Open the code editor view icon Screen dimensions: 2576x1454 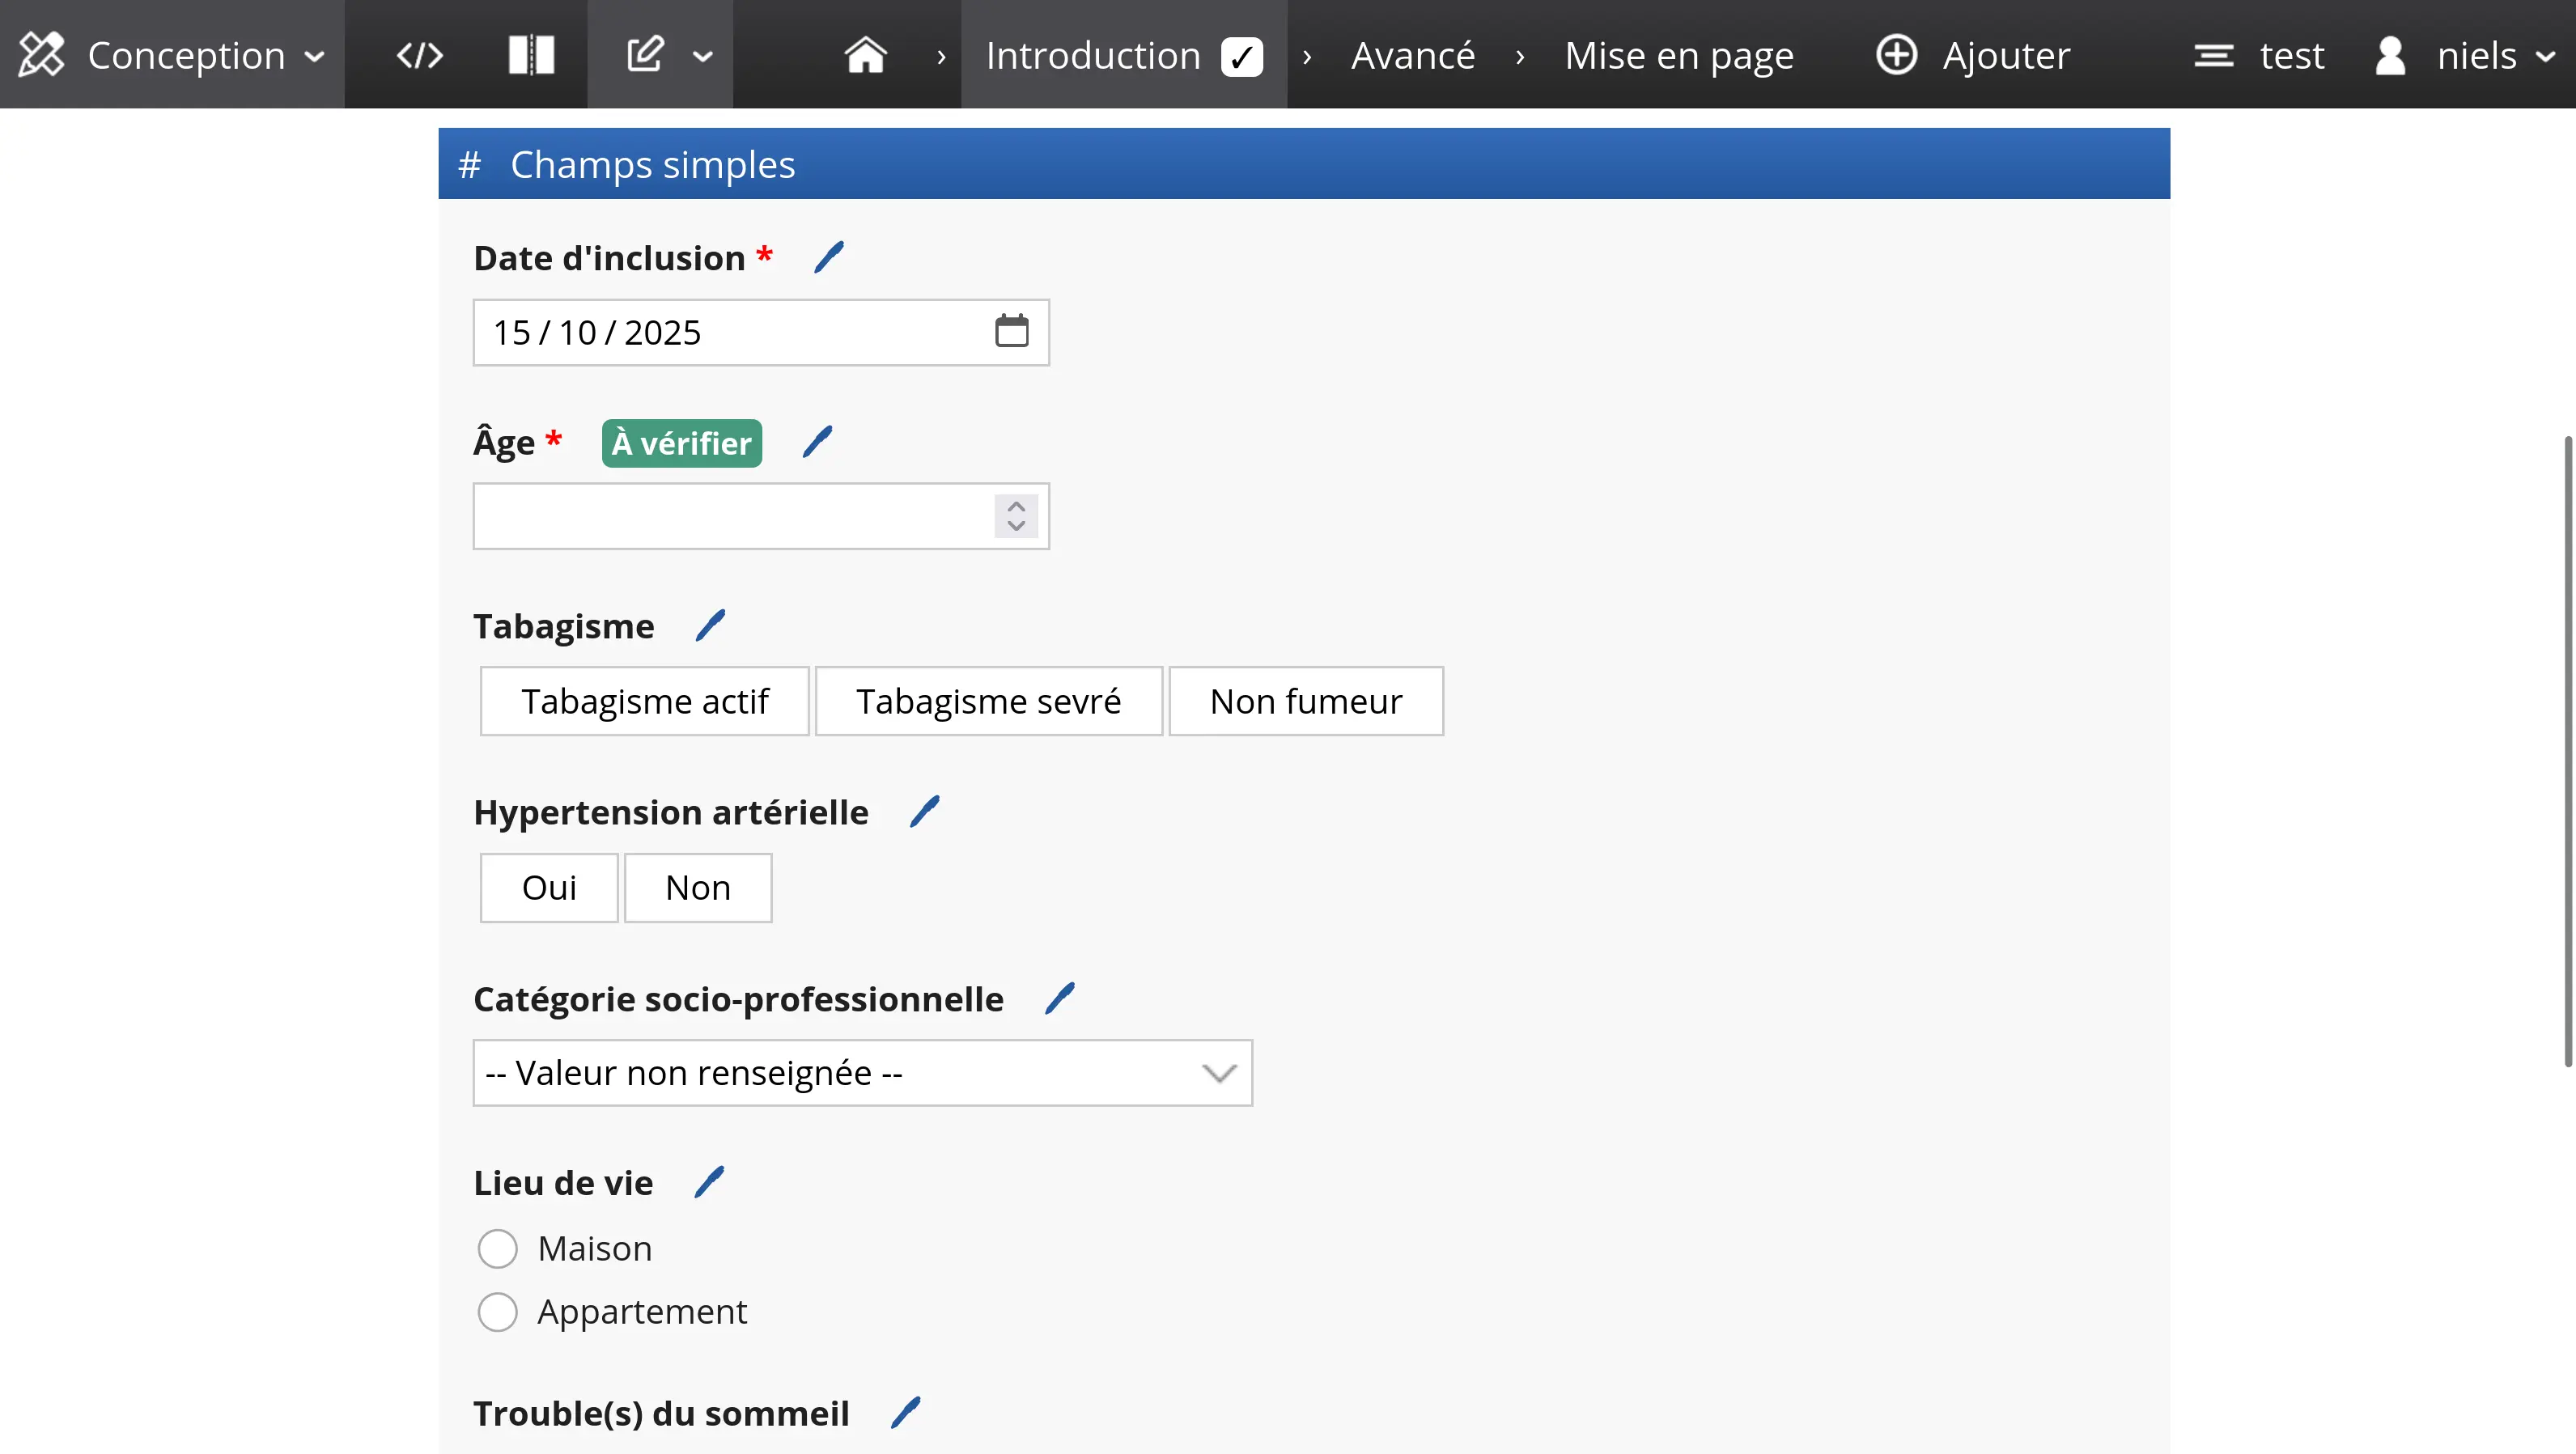pyautogui.click(x=419, y=55)
